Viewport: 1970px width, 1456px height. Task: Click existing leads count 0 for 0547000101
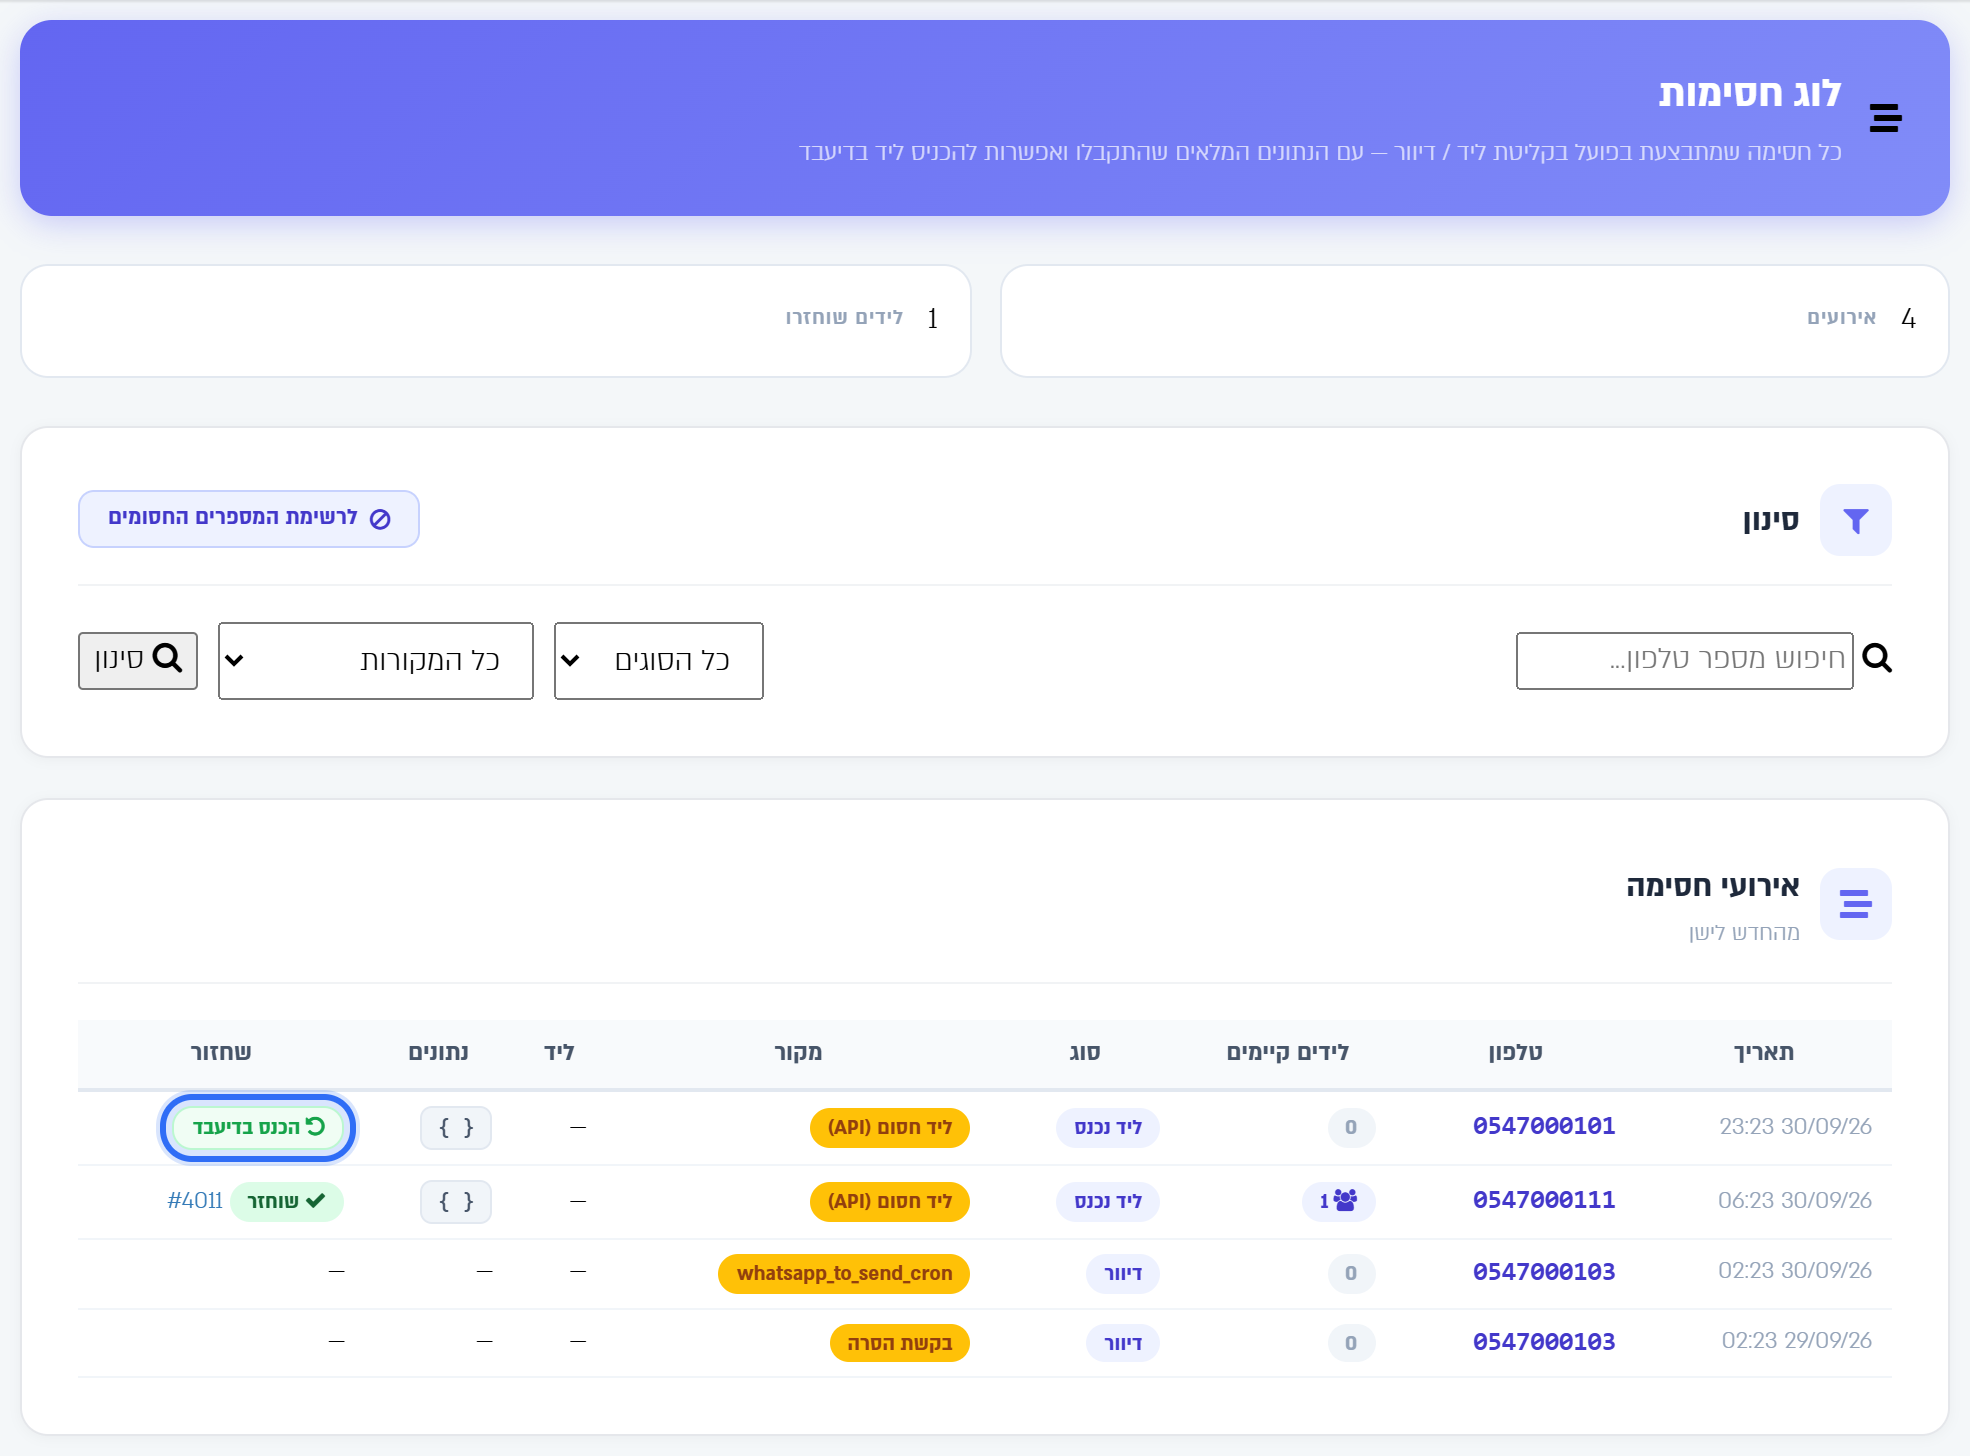tap(1352, 1128)
